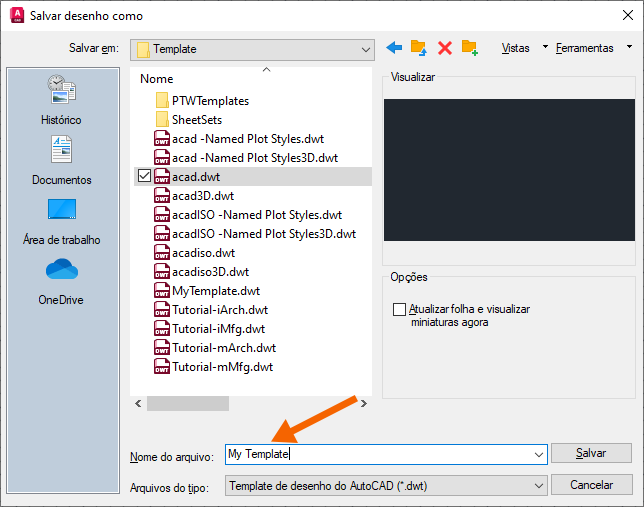Open the Área de trabalho shortcut
Viewport: 644px width, 507px height.
62,221
